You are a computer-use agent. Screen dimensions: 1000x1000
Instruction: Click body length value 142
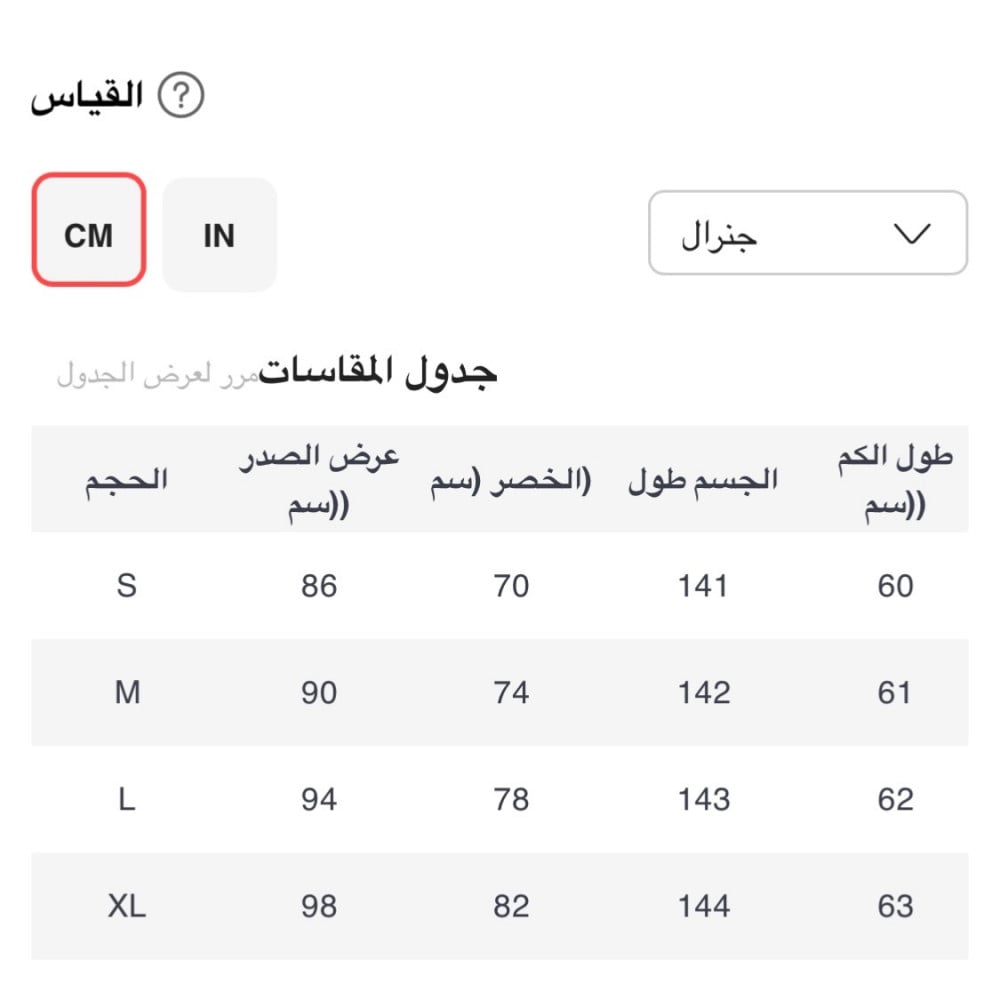click(x=703, y=692)
